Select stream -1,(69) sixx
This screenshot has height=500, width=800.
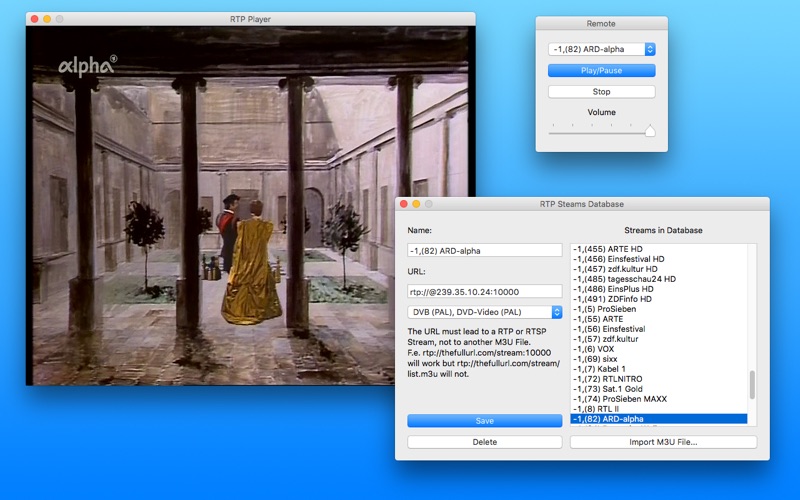659,359
